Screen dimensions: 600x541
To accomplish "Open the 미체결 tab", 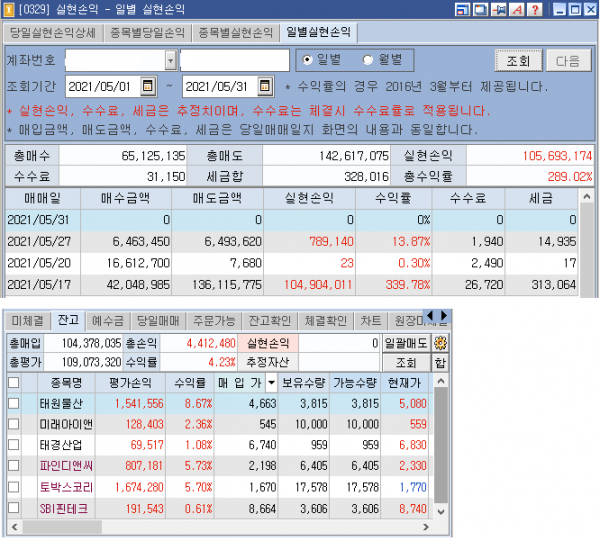I will point(28,321).
